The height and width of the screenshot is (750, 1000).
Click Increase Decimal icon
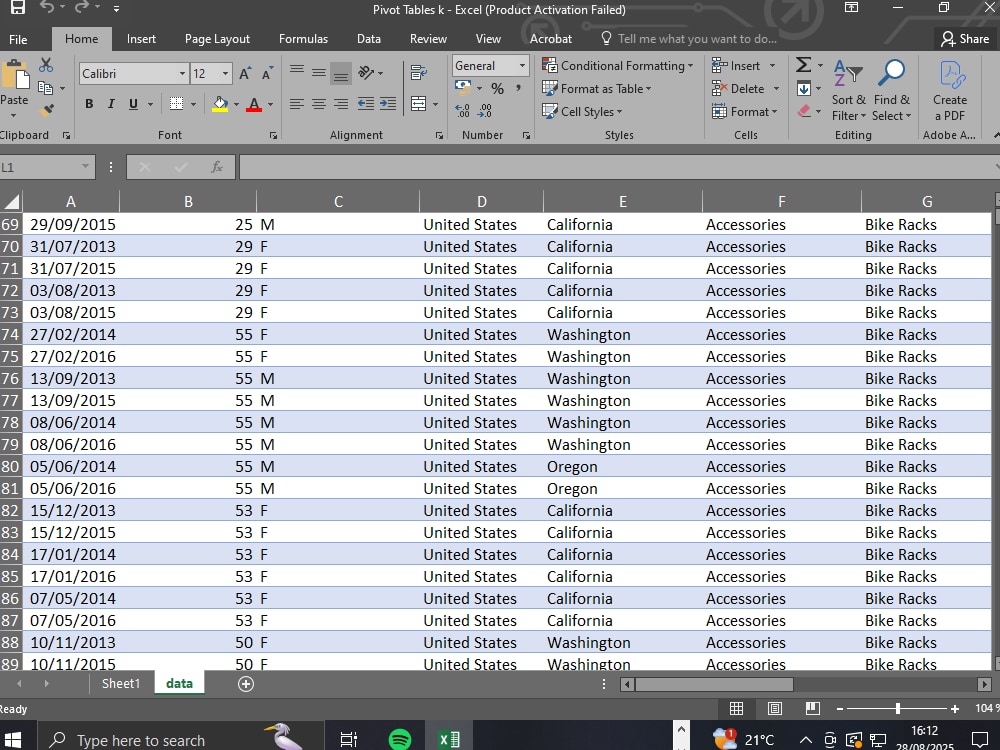[x=462, y=111]
